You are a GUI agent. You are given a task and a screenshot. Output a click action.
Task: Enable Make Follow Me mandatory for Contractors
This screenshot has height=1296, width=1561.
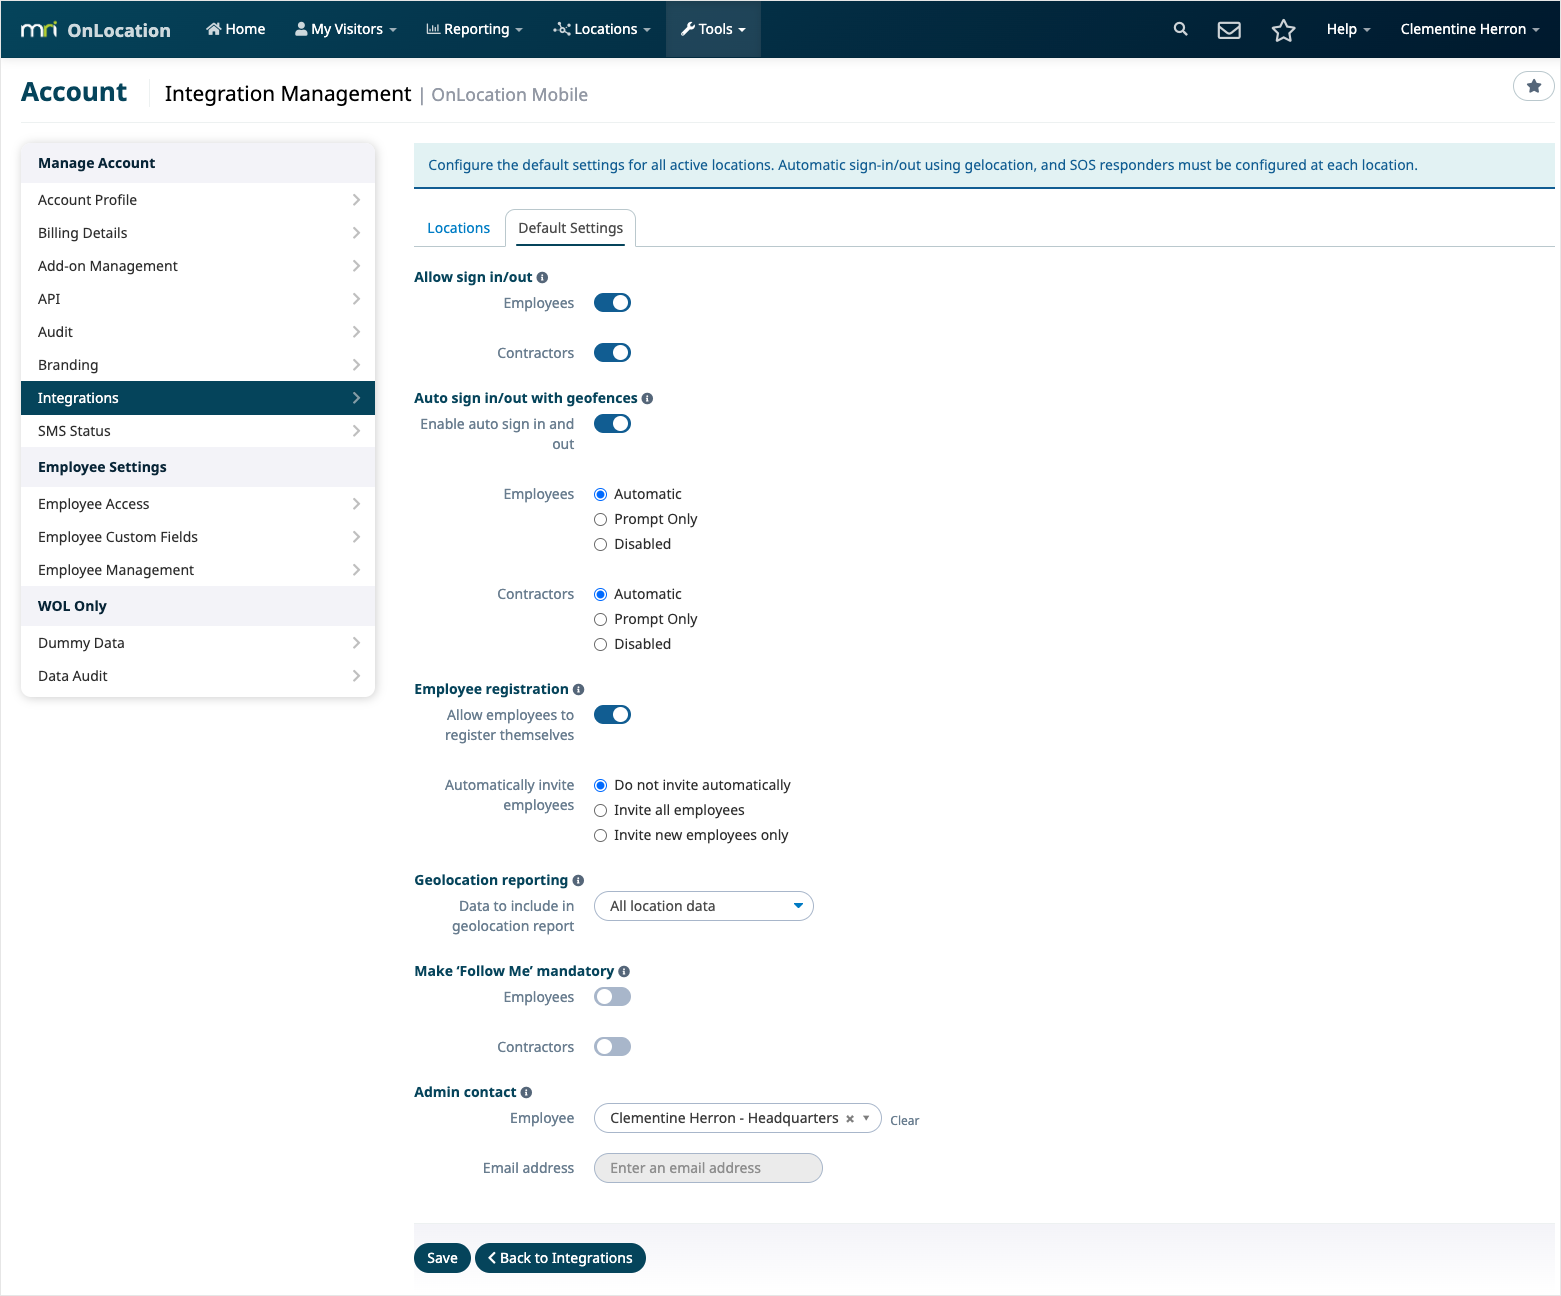pyautogui.click(x=612, y=1046)
